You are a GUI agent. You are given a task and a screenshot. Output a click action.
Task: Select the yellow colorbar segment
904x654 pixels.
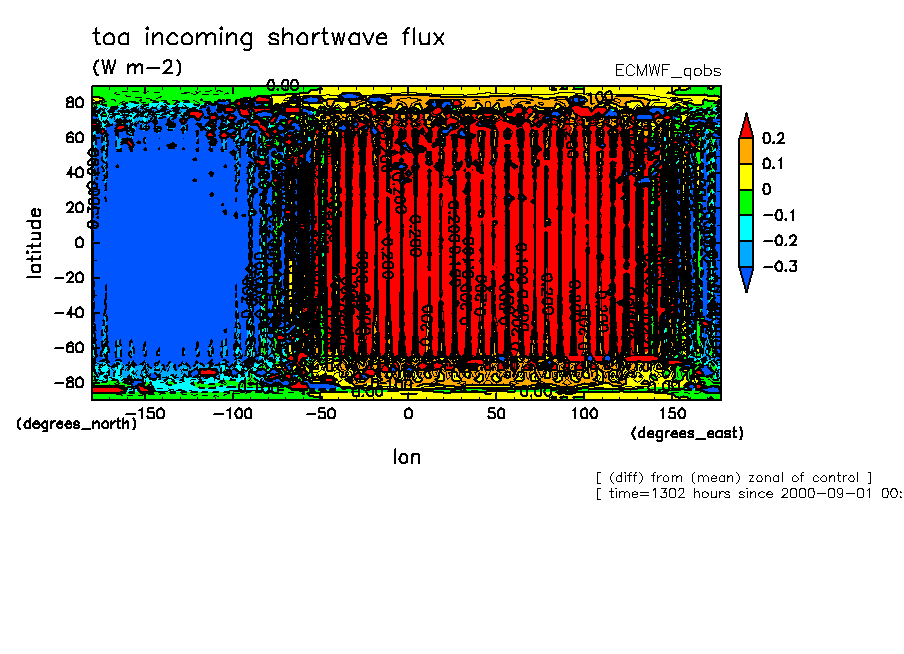click(x=746, y=176)
